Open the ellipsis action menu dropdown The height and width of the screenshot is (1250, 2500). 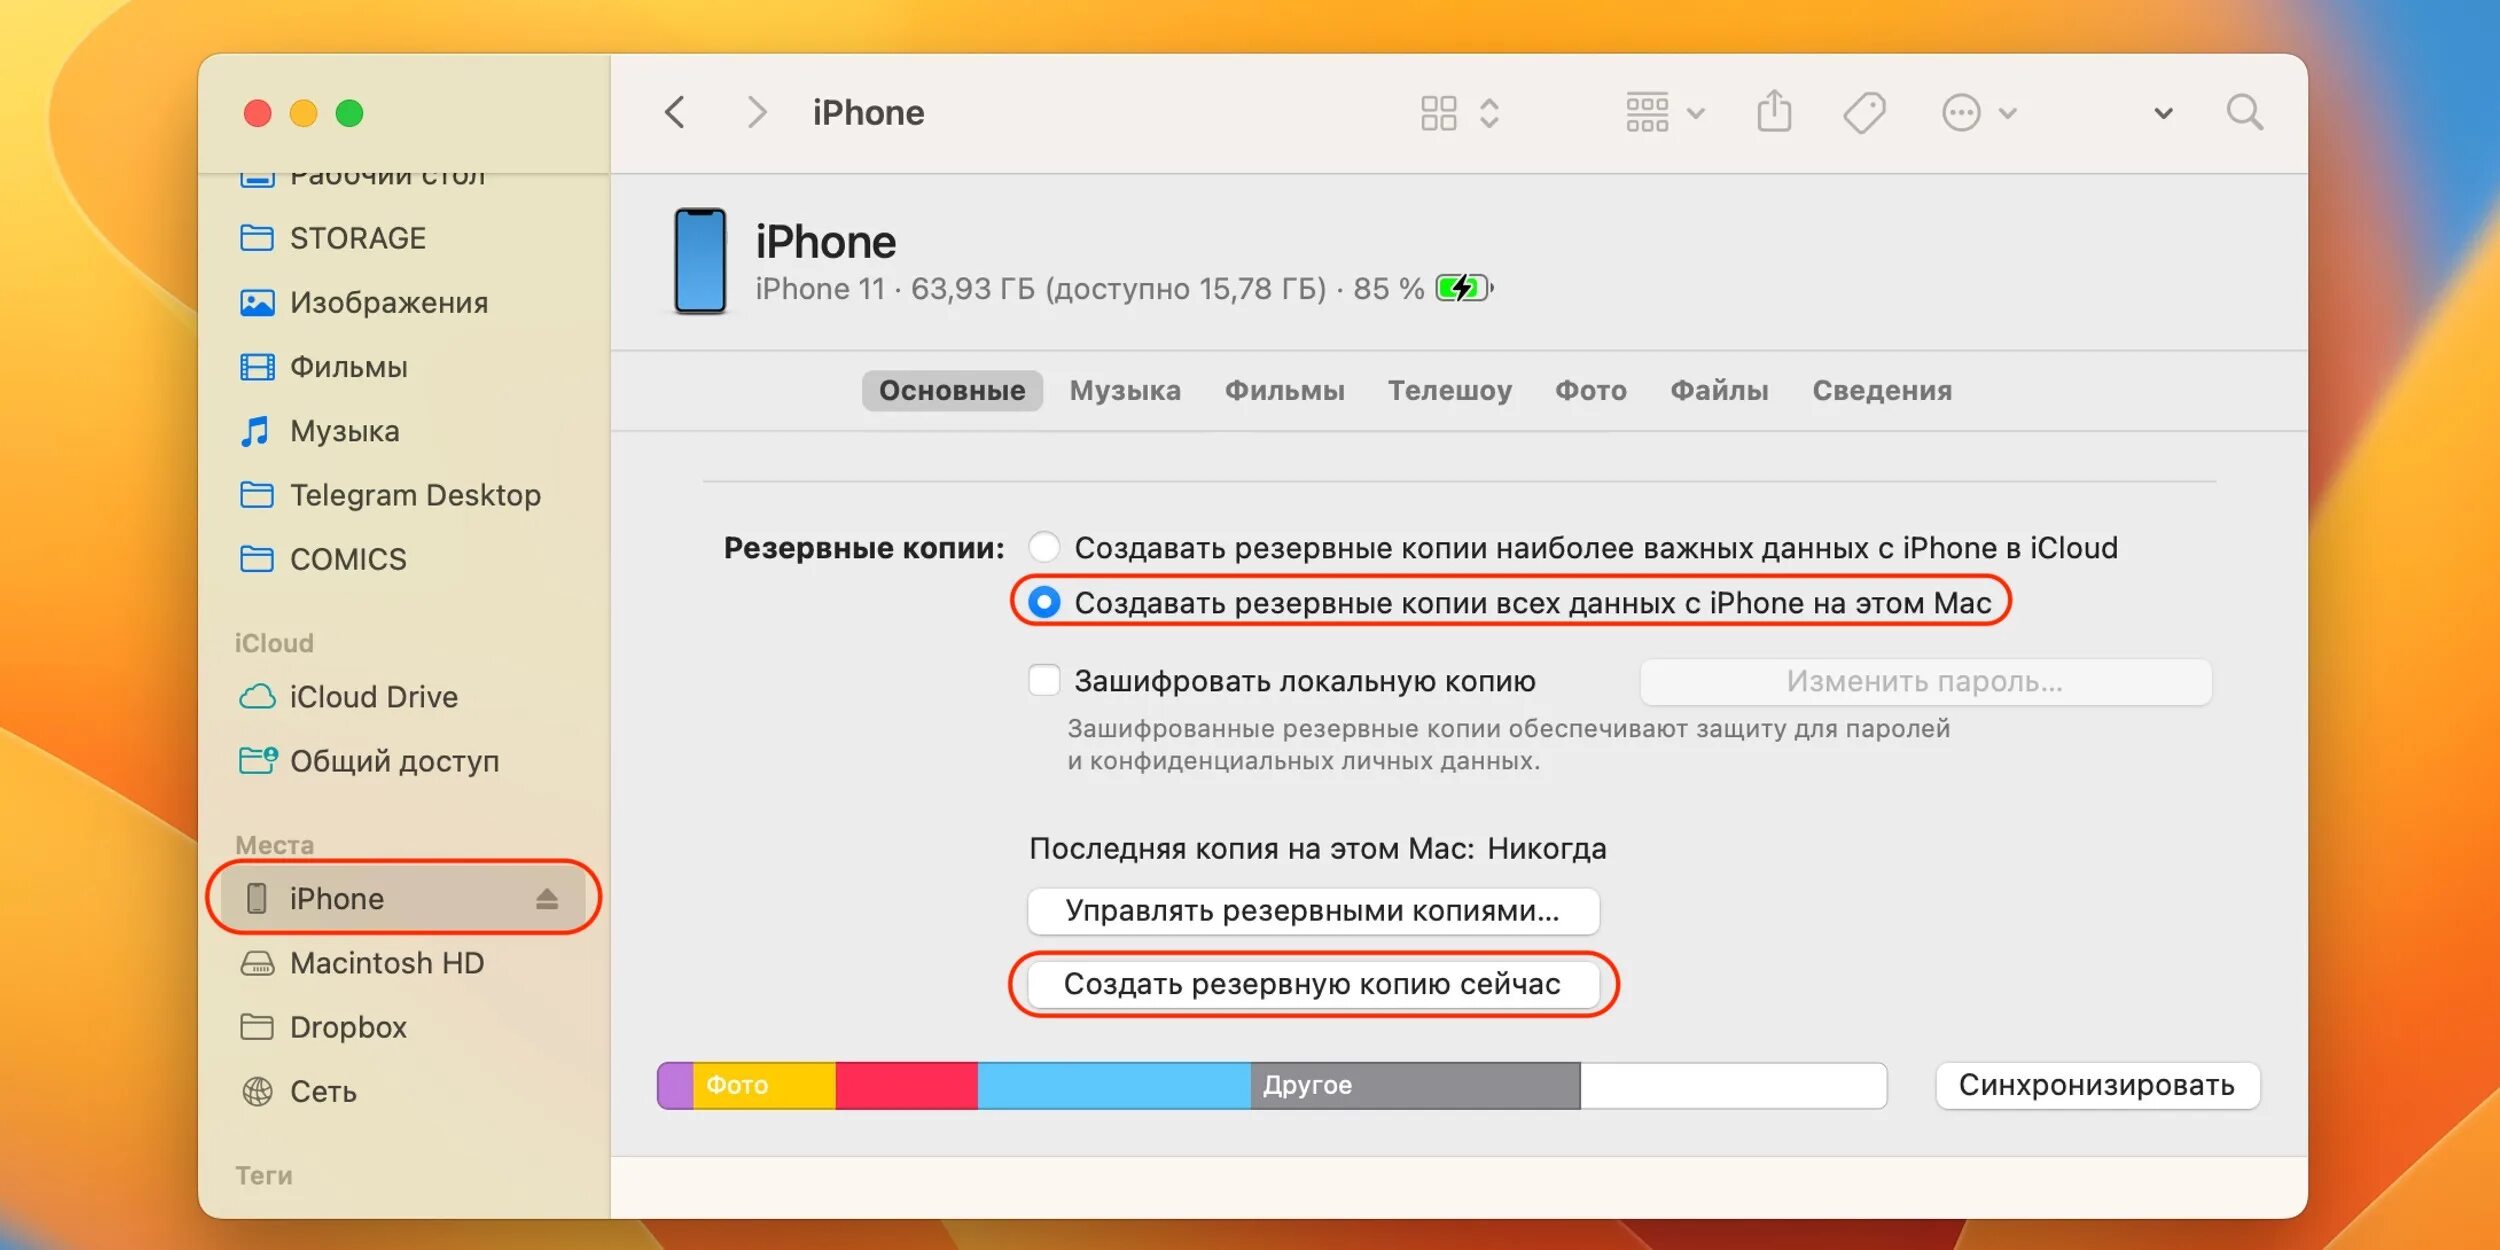pos(1979,113)
